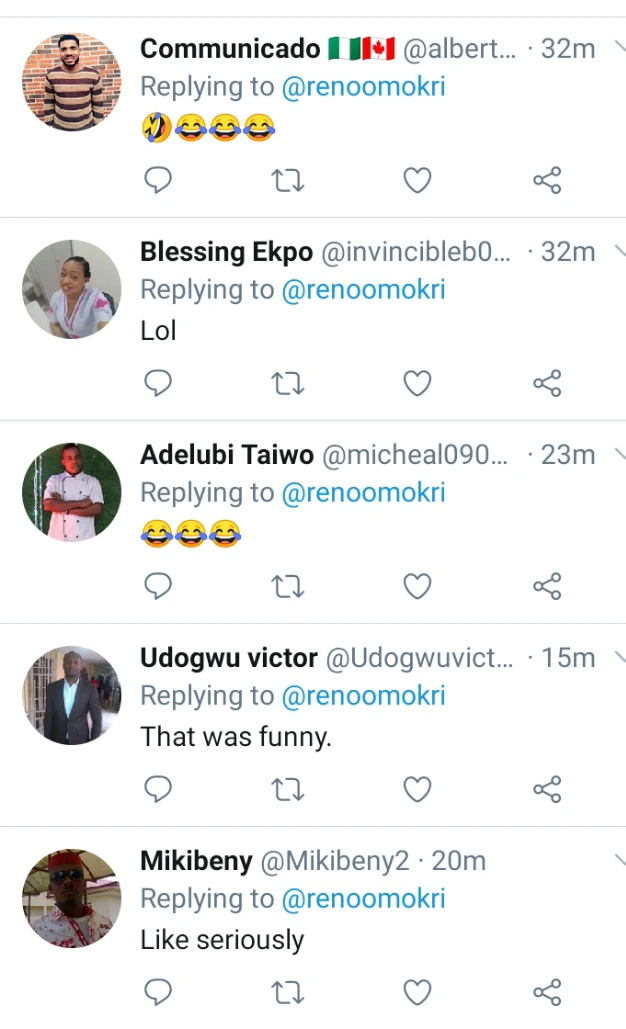Image resolution: width=626 pixels, height=1029 pixels.
Task: Open tweet menu chevron for Udogwu victor
Action: click(x=618, y=655)
